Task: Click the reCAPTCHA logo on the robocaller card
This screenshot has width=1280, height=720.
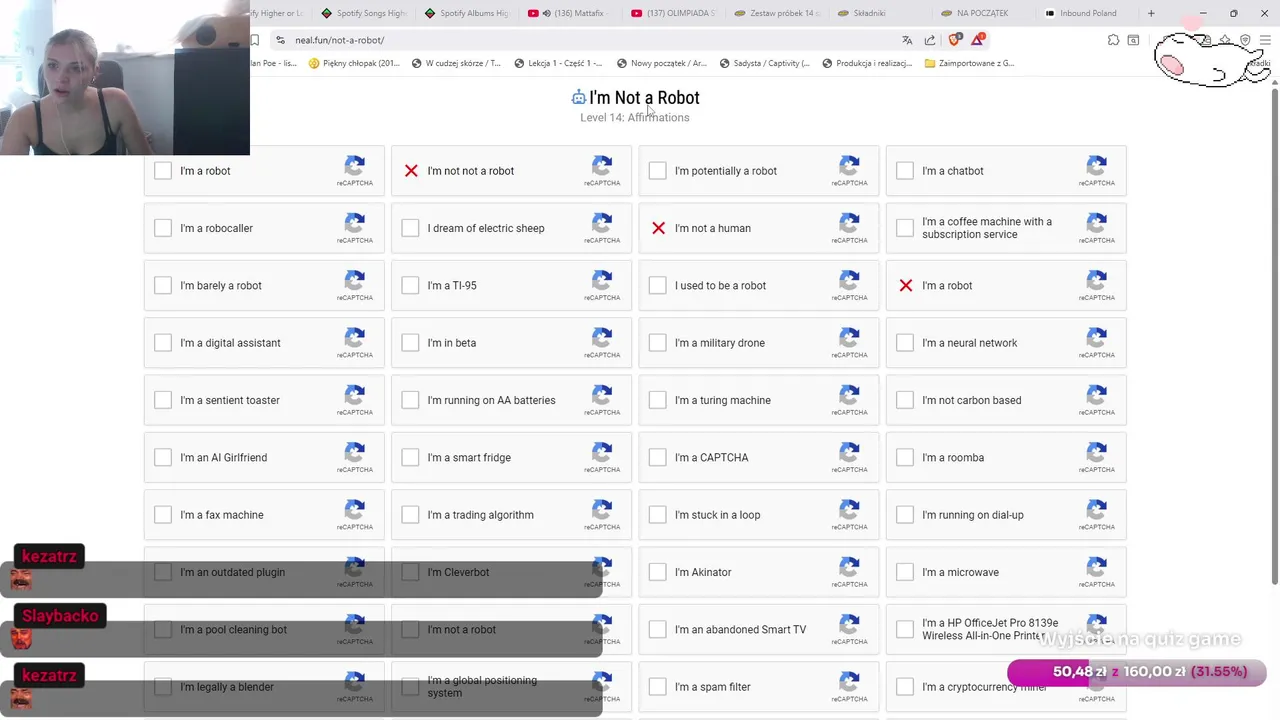Action: coord(354,222)
